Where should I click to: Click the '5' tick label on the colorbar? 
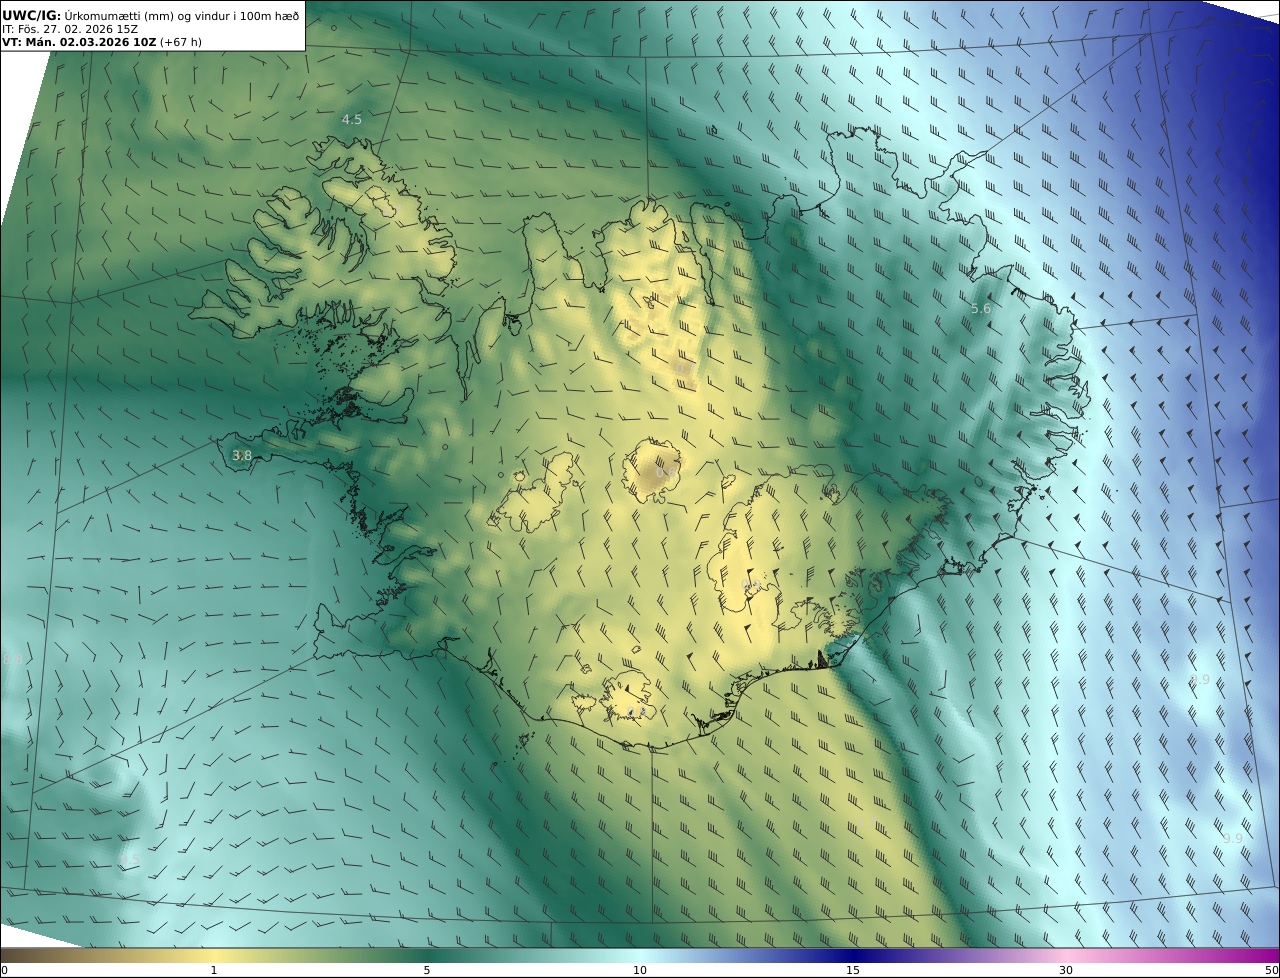coord(427,970)
